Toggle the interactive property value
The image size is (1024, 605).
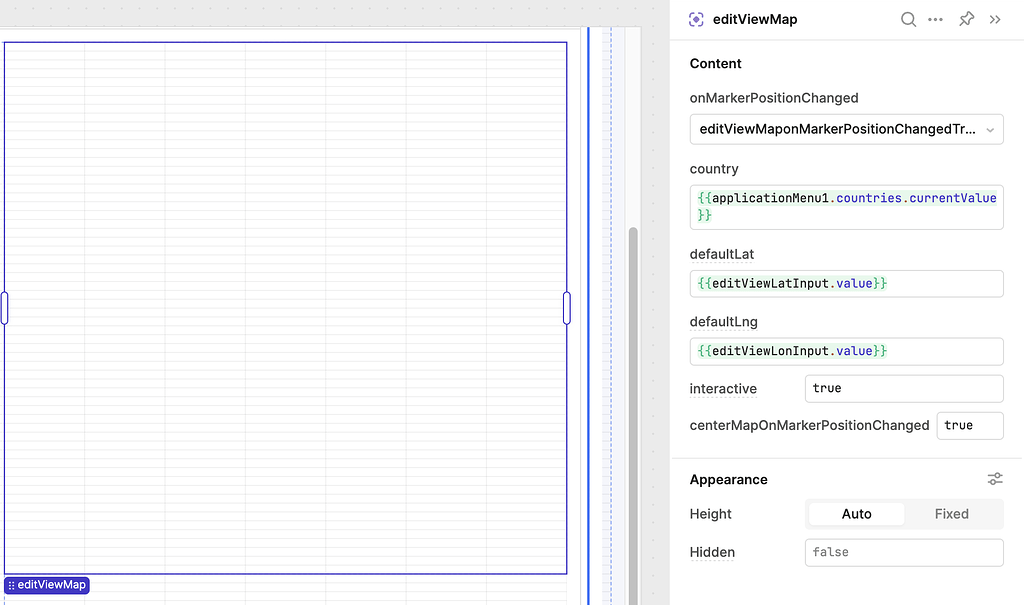pos(904,388)
